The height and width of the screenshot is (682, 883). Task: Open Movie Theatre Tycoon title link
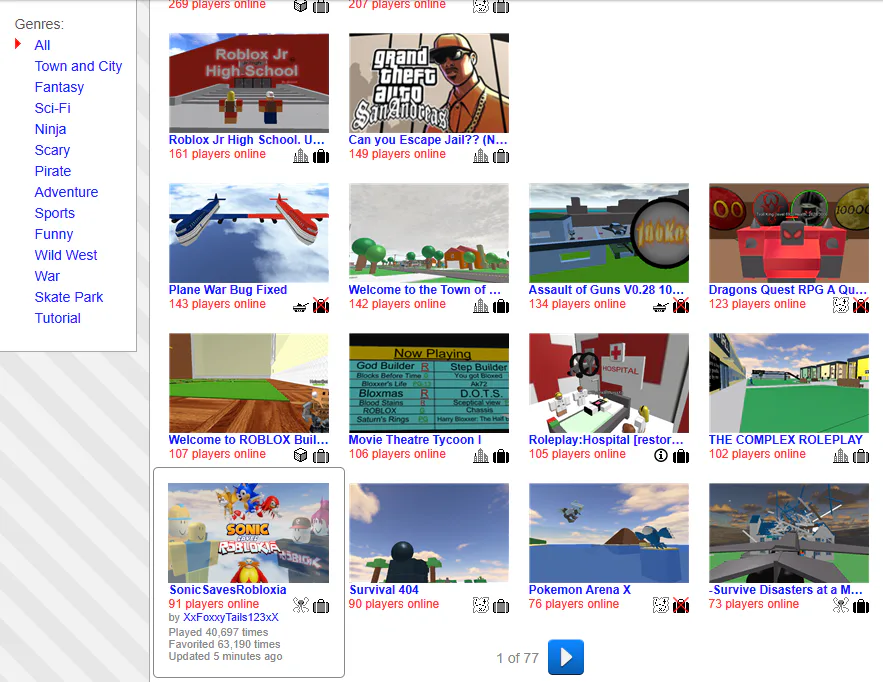pyautogui.click(x=415, y=440)
